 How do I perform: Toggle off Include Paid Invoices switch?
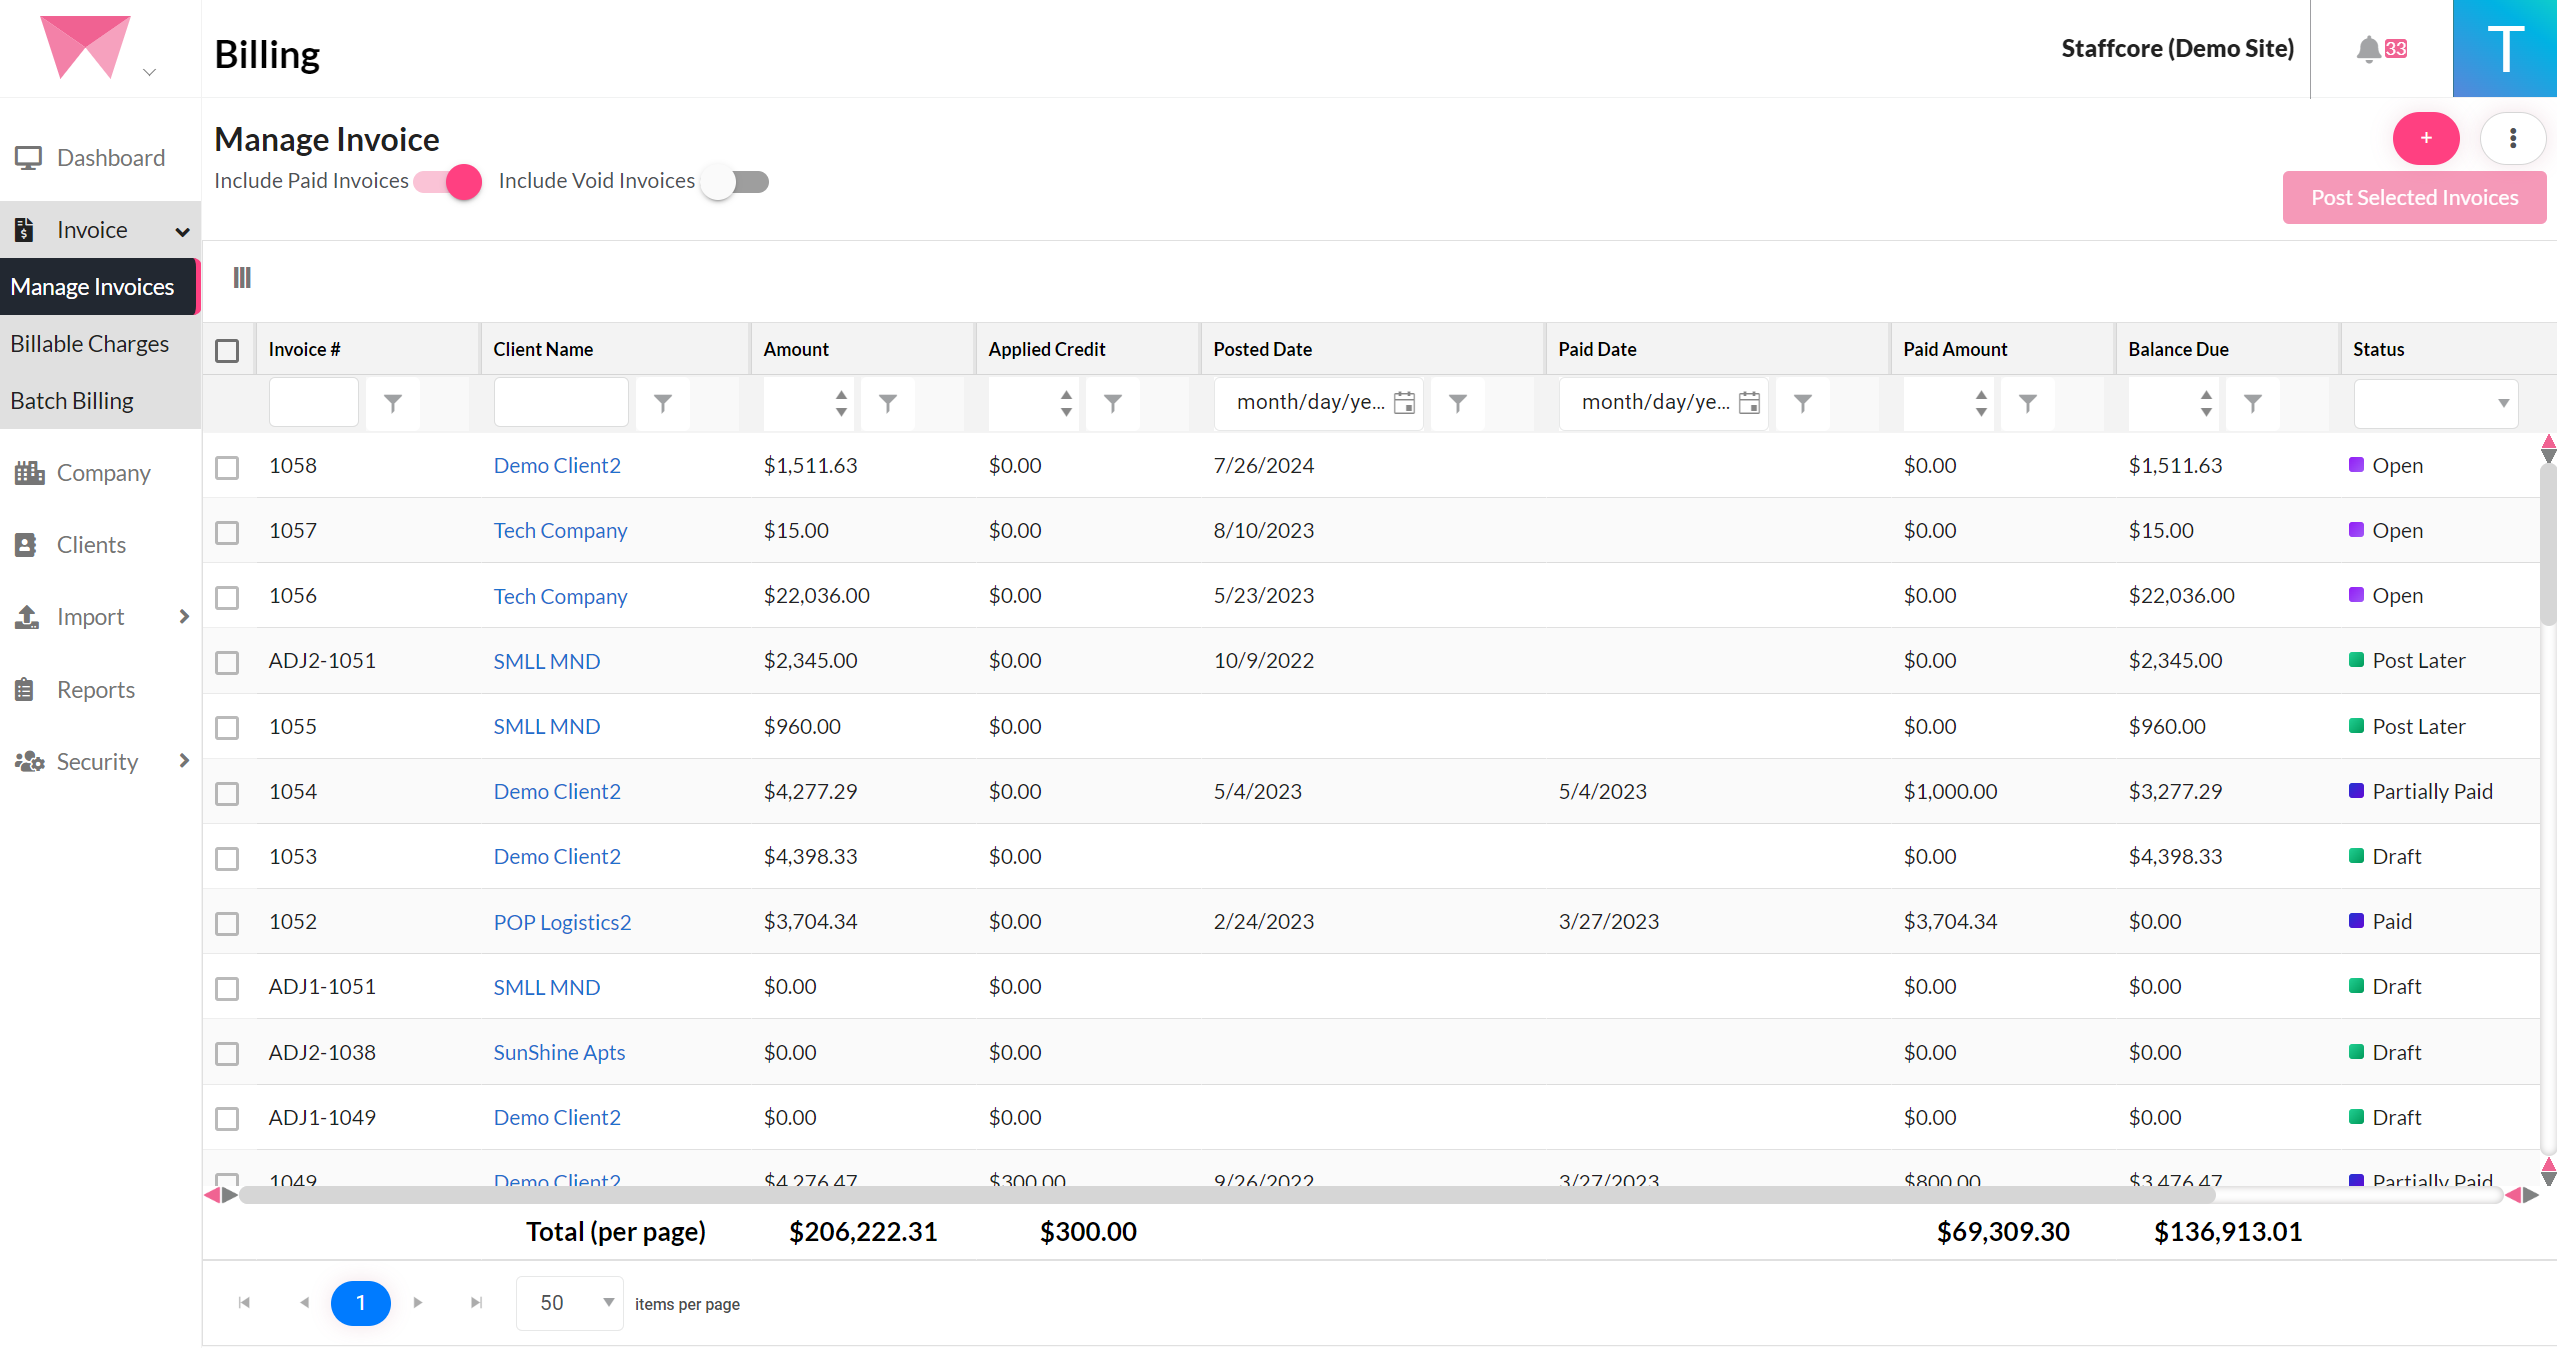[x=449, y=182]
